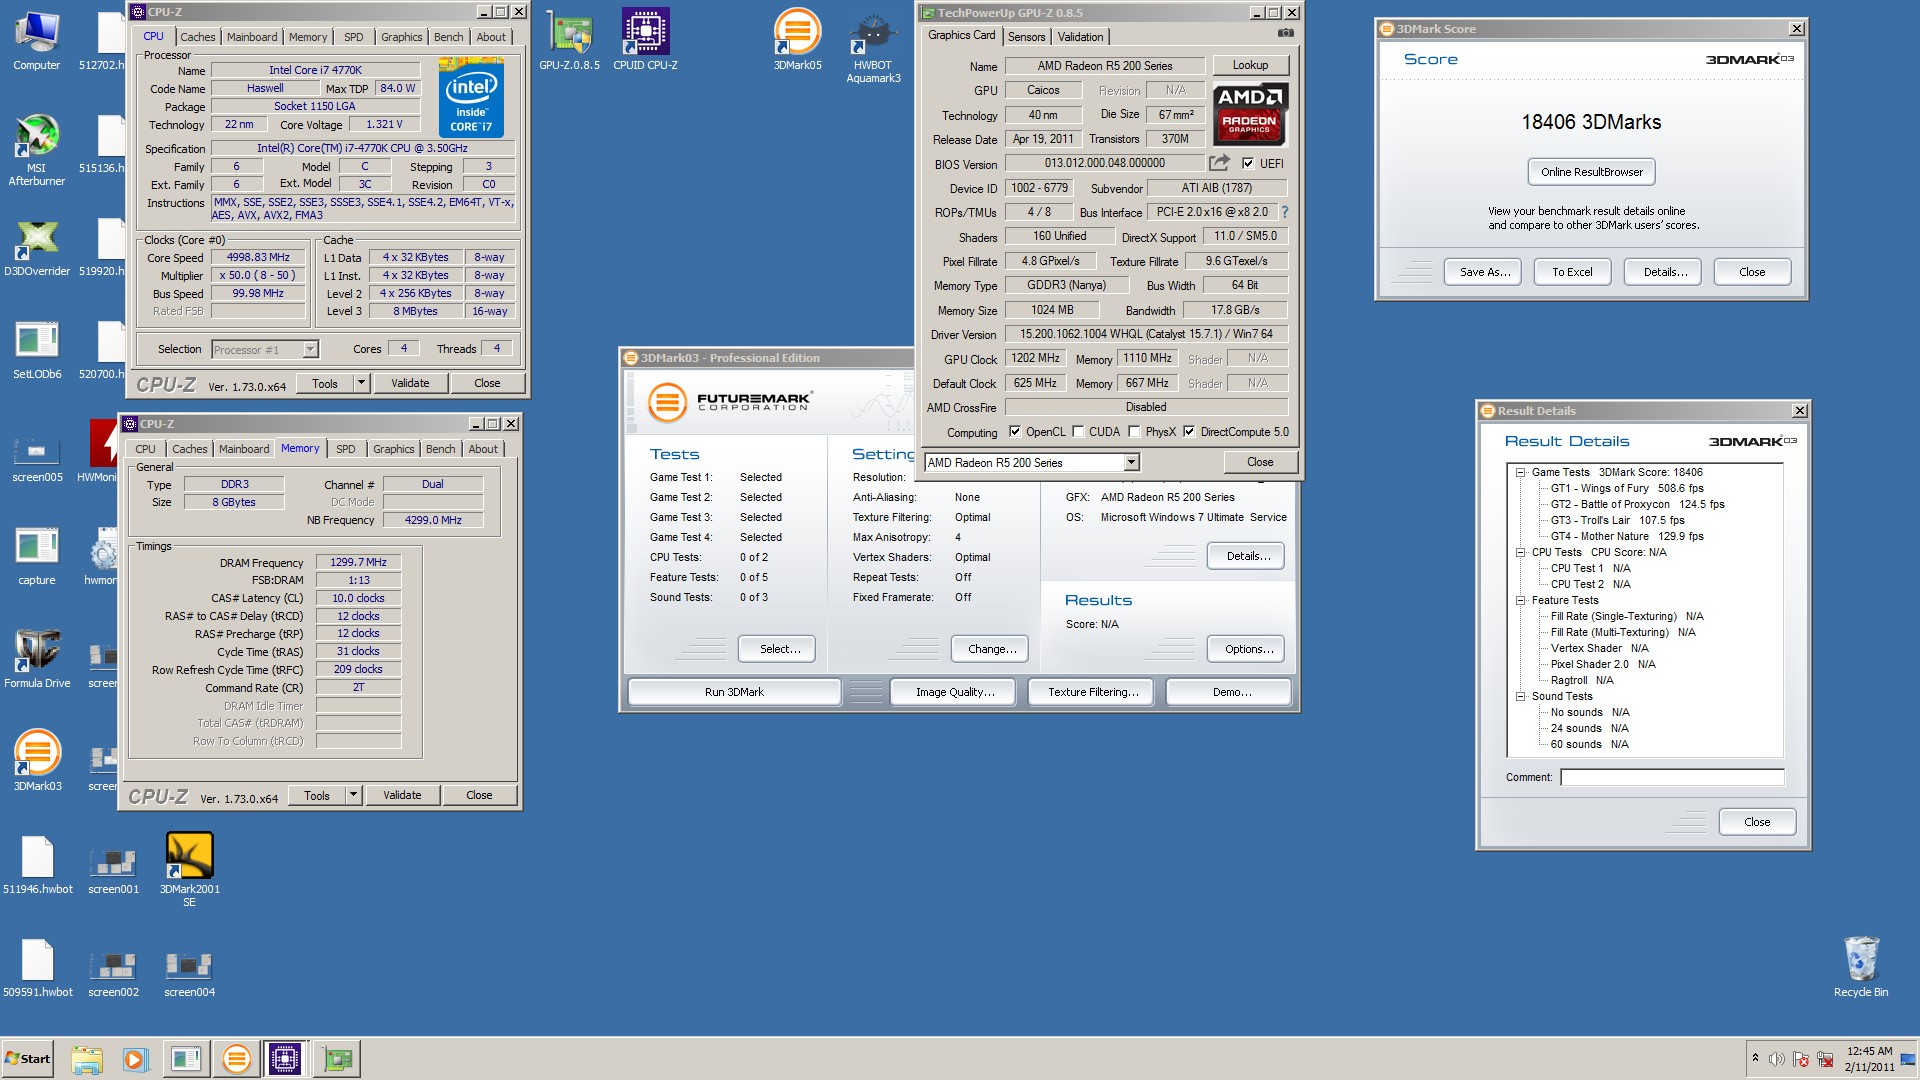Viewport: 1920px width, 1080px height.
Task: Open Windows Media Player taskbar icon
Action: 135,1059
